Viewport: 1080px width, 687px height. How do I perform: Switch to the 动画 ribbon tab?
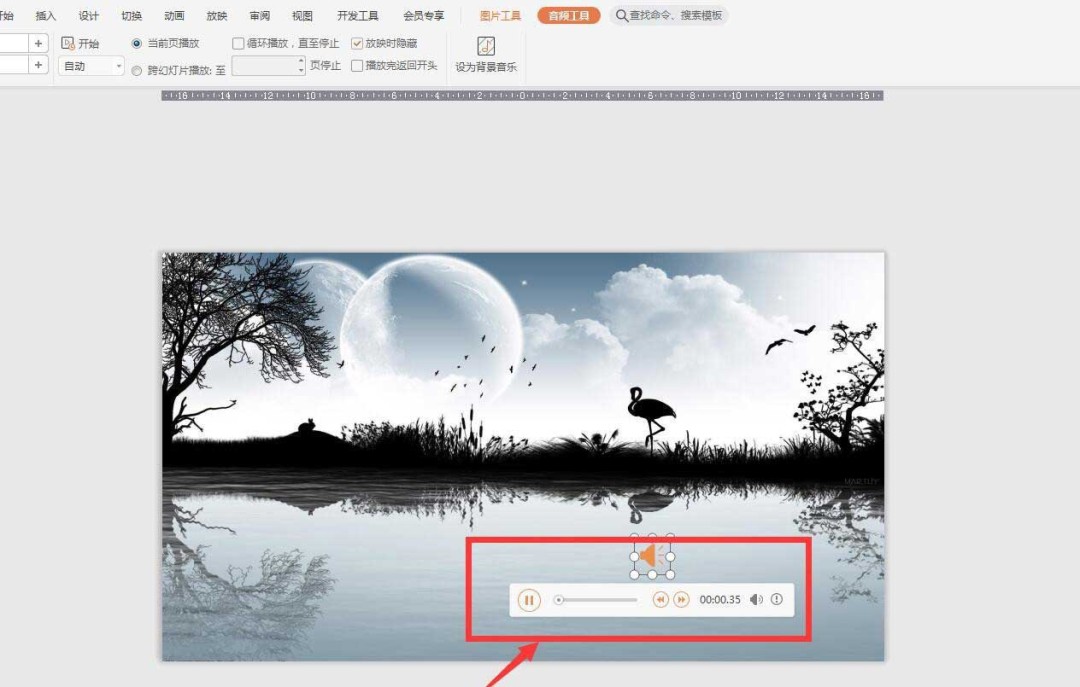[x=173, y=15]
